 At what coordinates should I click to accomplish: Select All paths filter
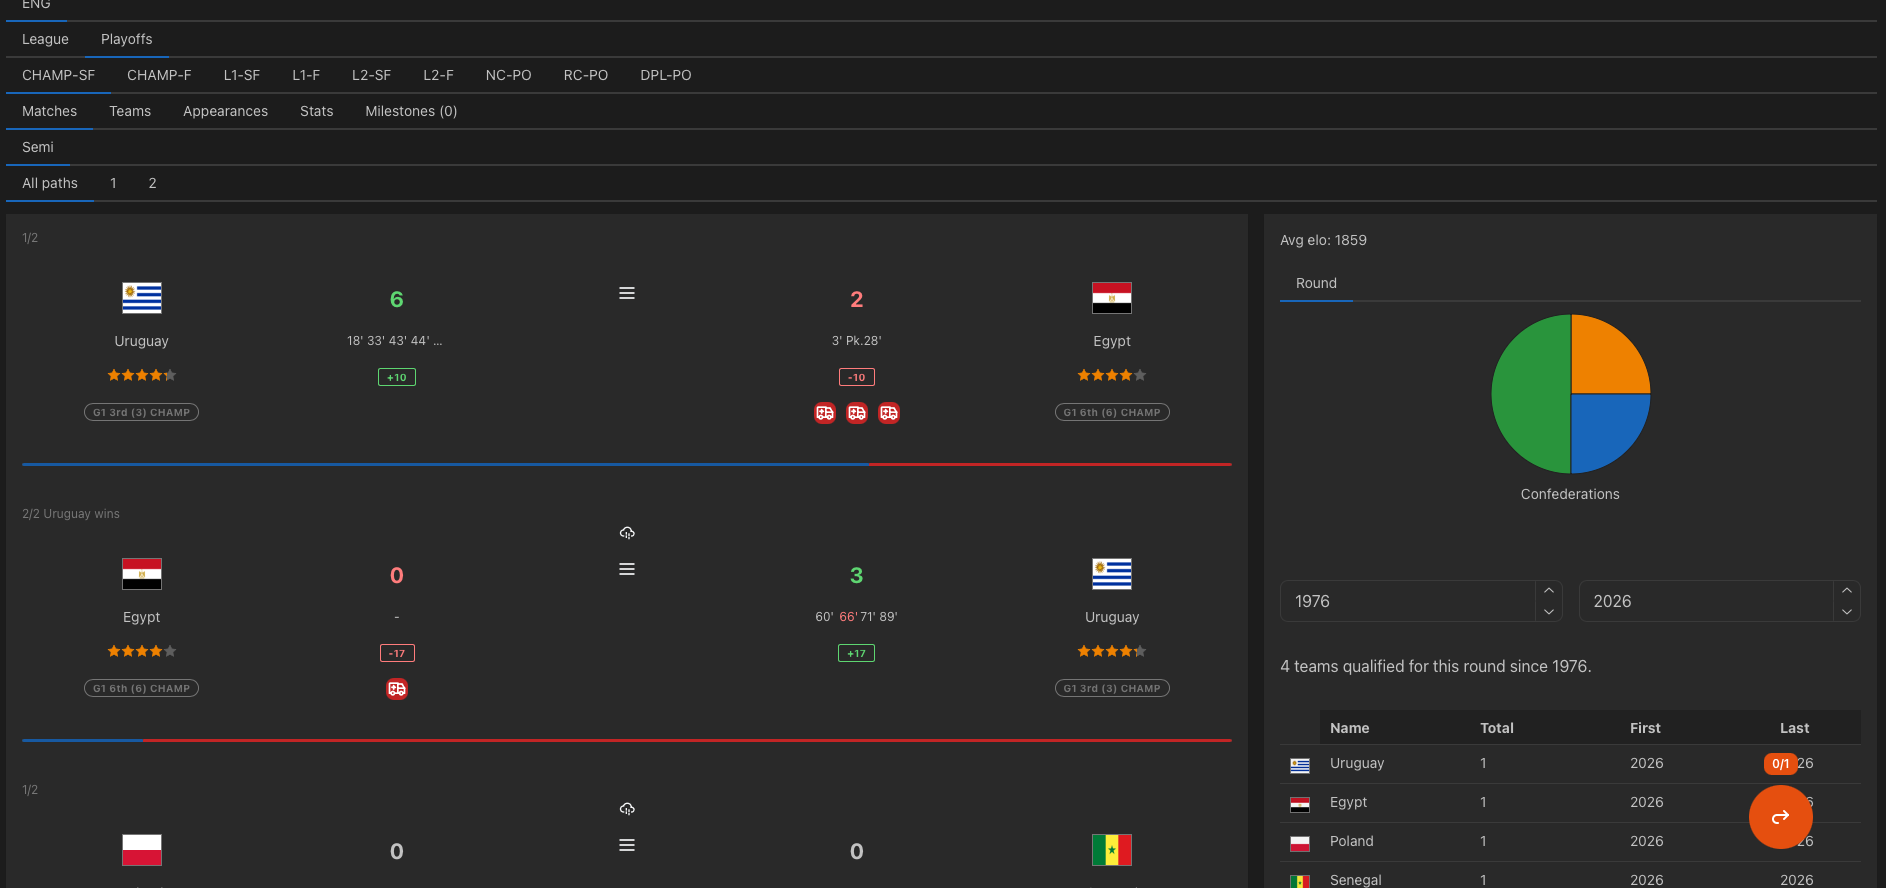(x=50, y=183)
